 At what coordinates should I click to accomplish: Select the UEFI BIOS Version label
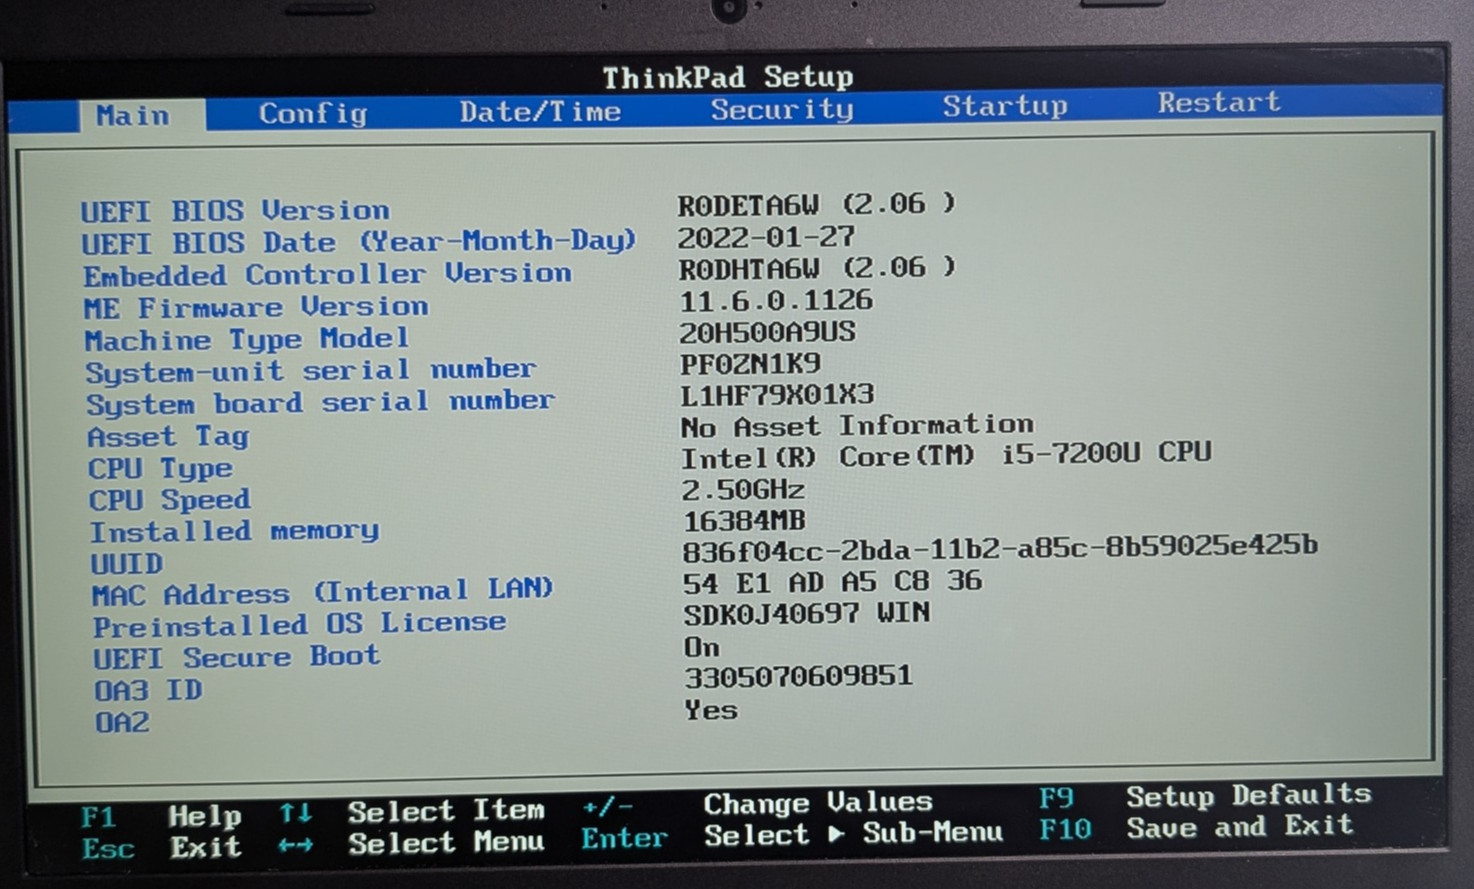pos(235,211)
